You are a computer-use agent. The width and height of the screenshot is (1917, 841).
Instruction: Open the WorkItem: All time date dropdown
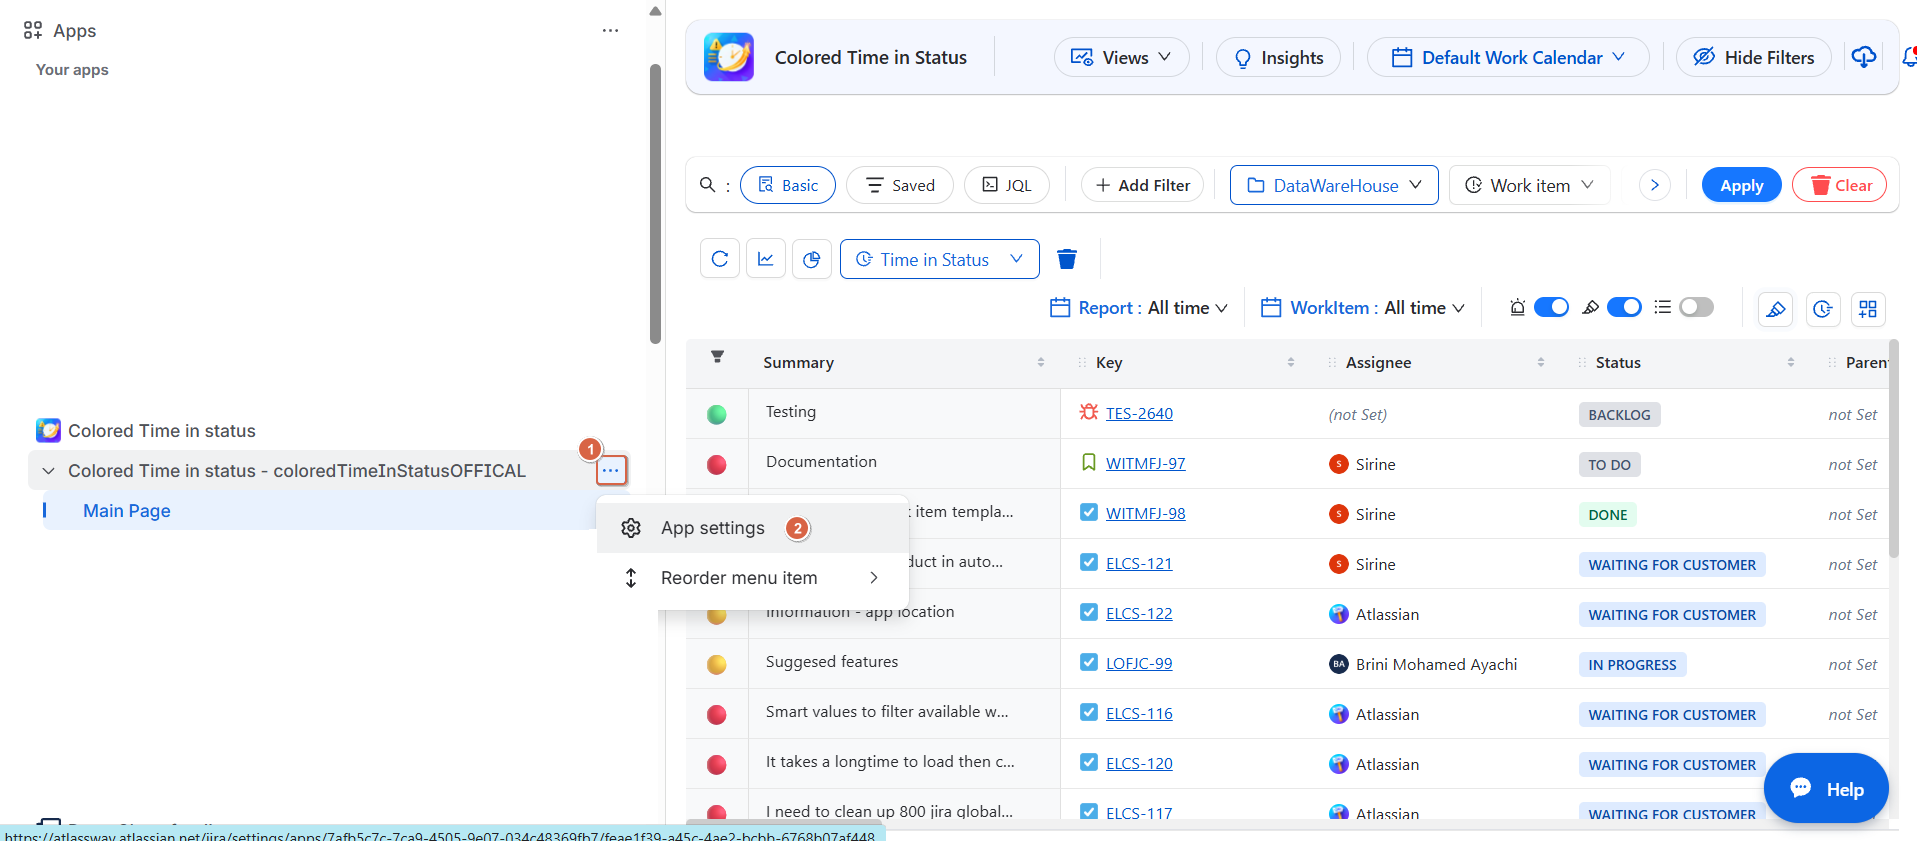tap(1363, 308)
